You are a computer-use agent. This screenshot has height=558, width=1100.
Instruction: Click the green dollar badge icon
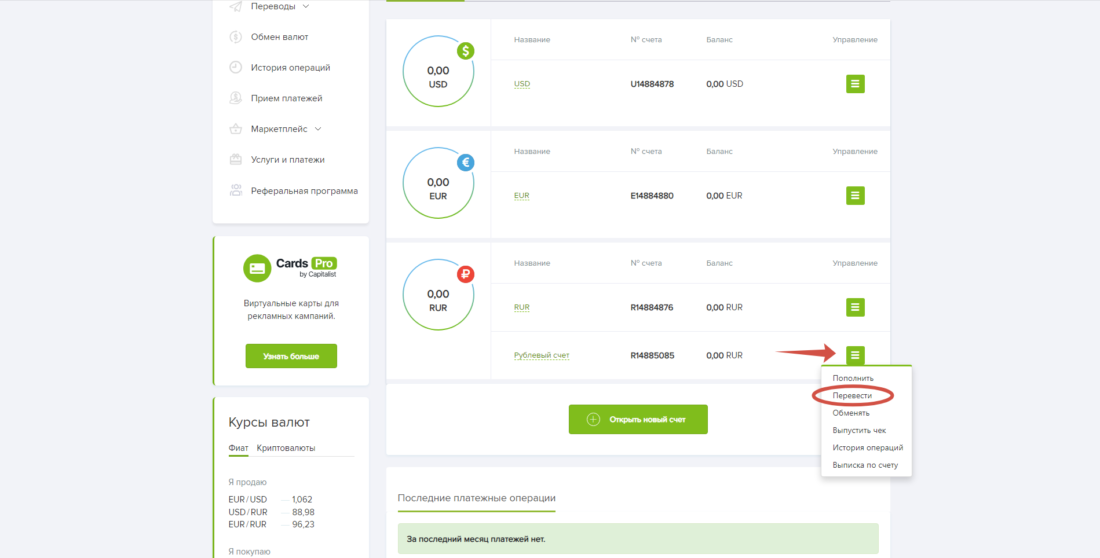point(466,51)
